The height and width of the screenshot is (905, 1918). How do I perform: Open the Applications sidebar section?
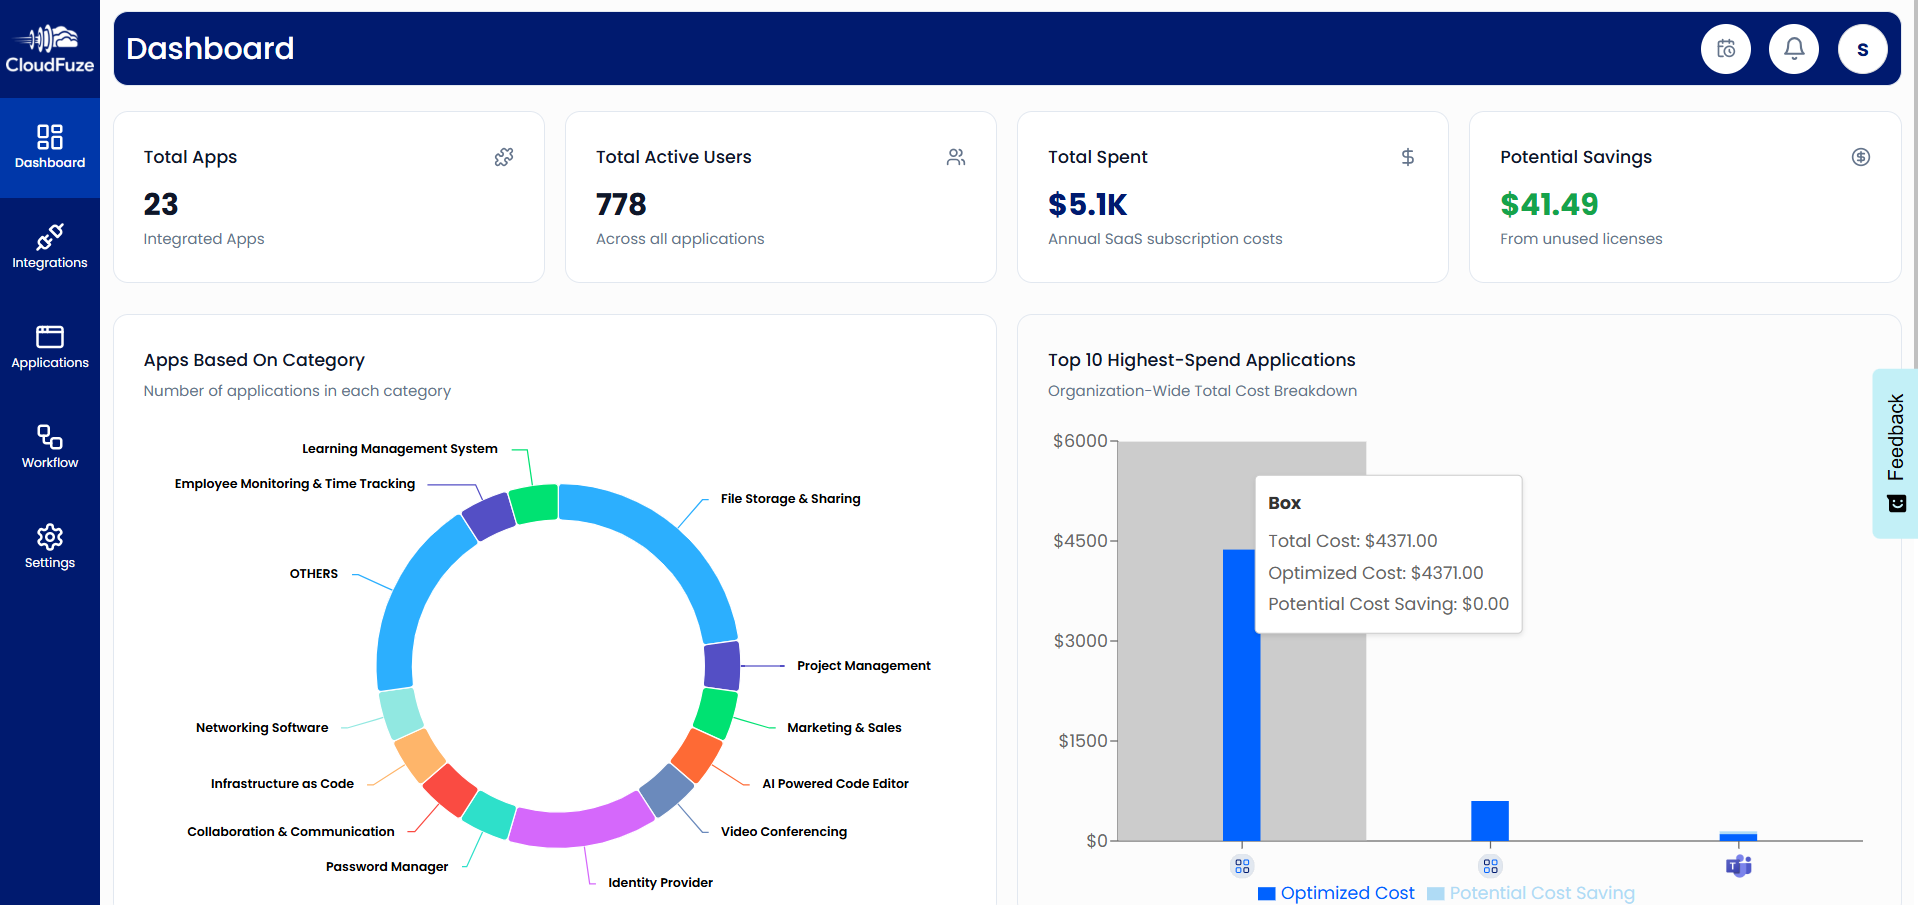[x=50, y=347]
